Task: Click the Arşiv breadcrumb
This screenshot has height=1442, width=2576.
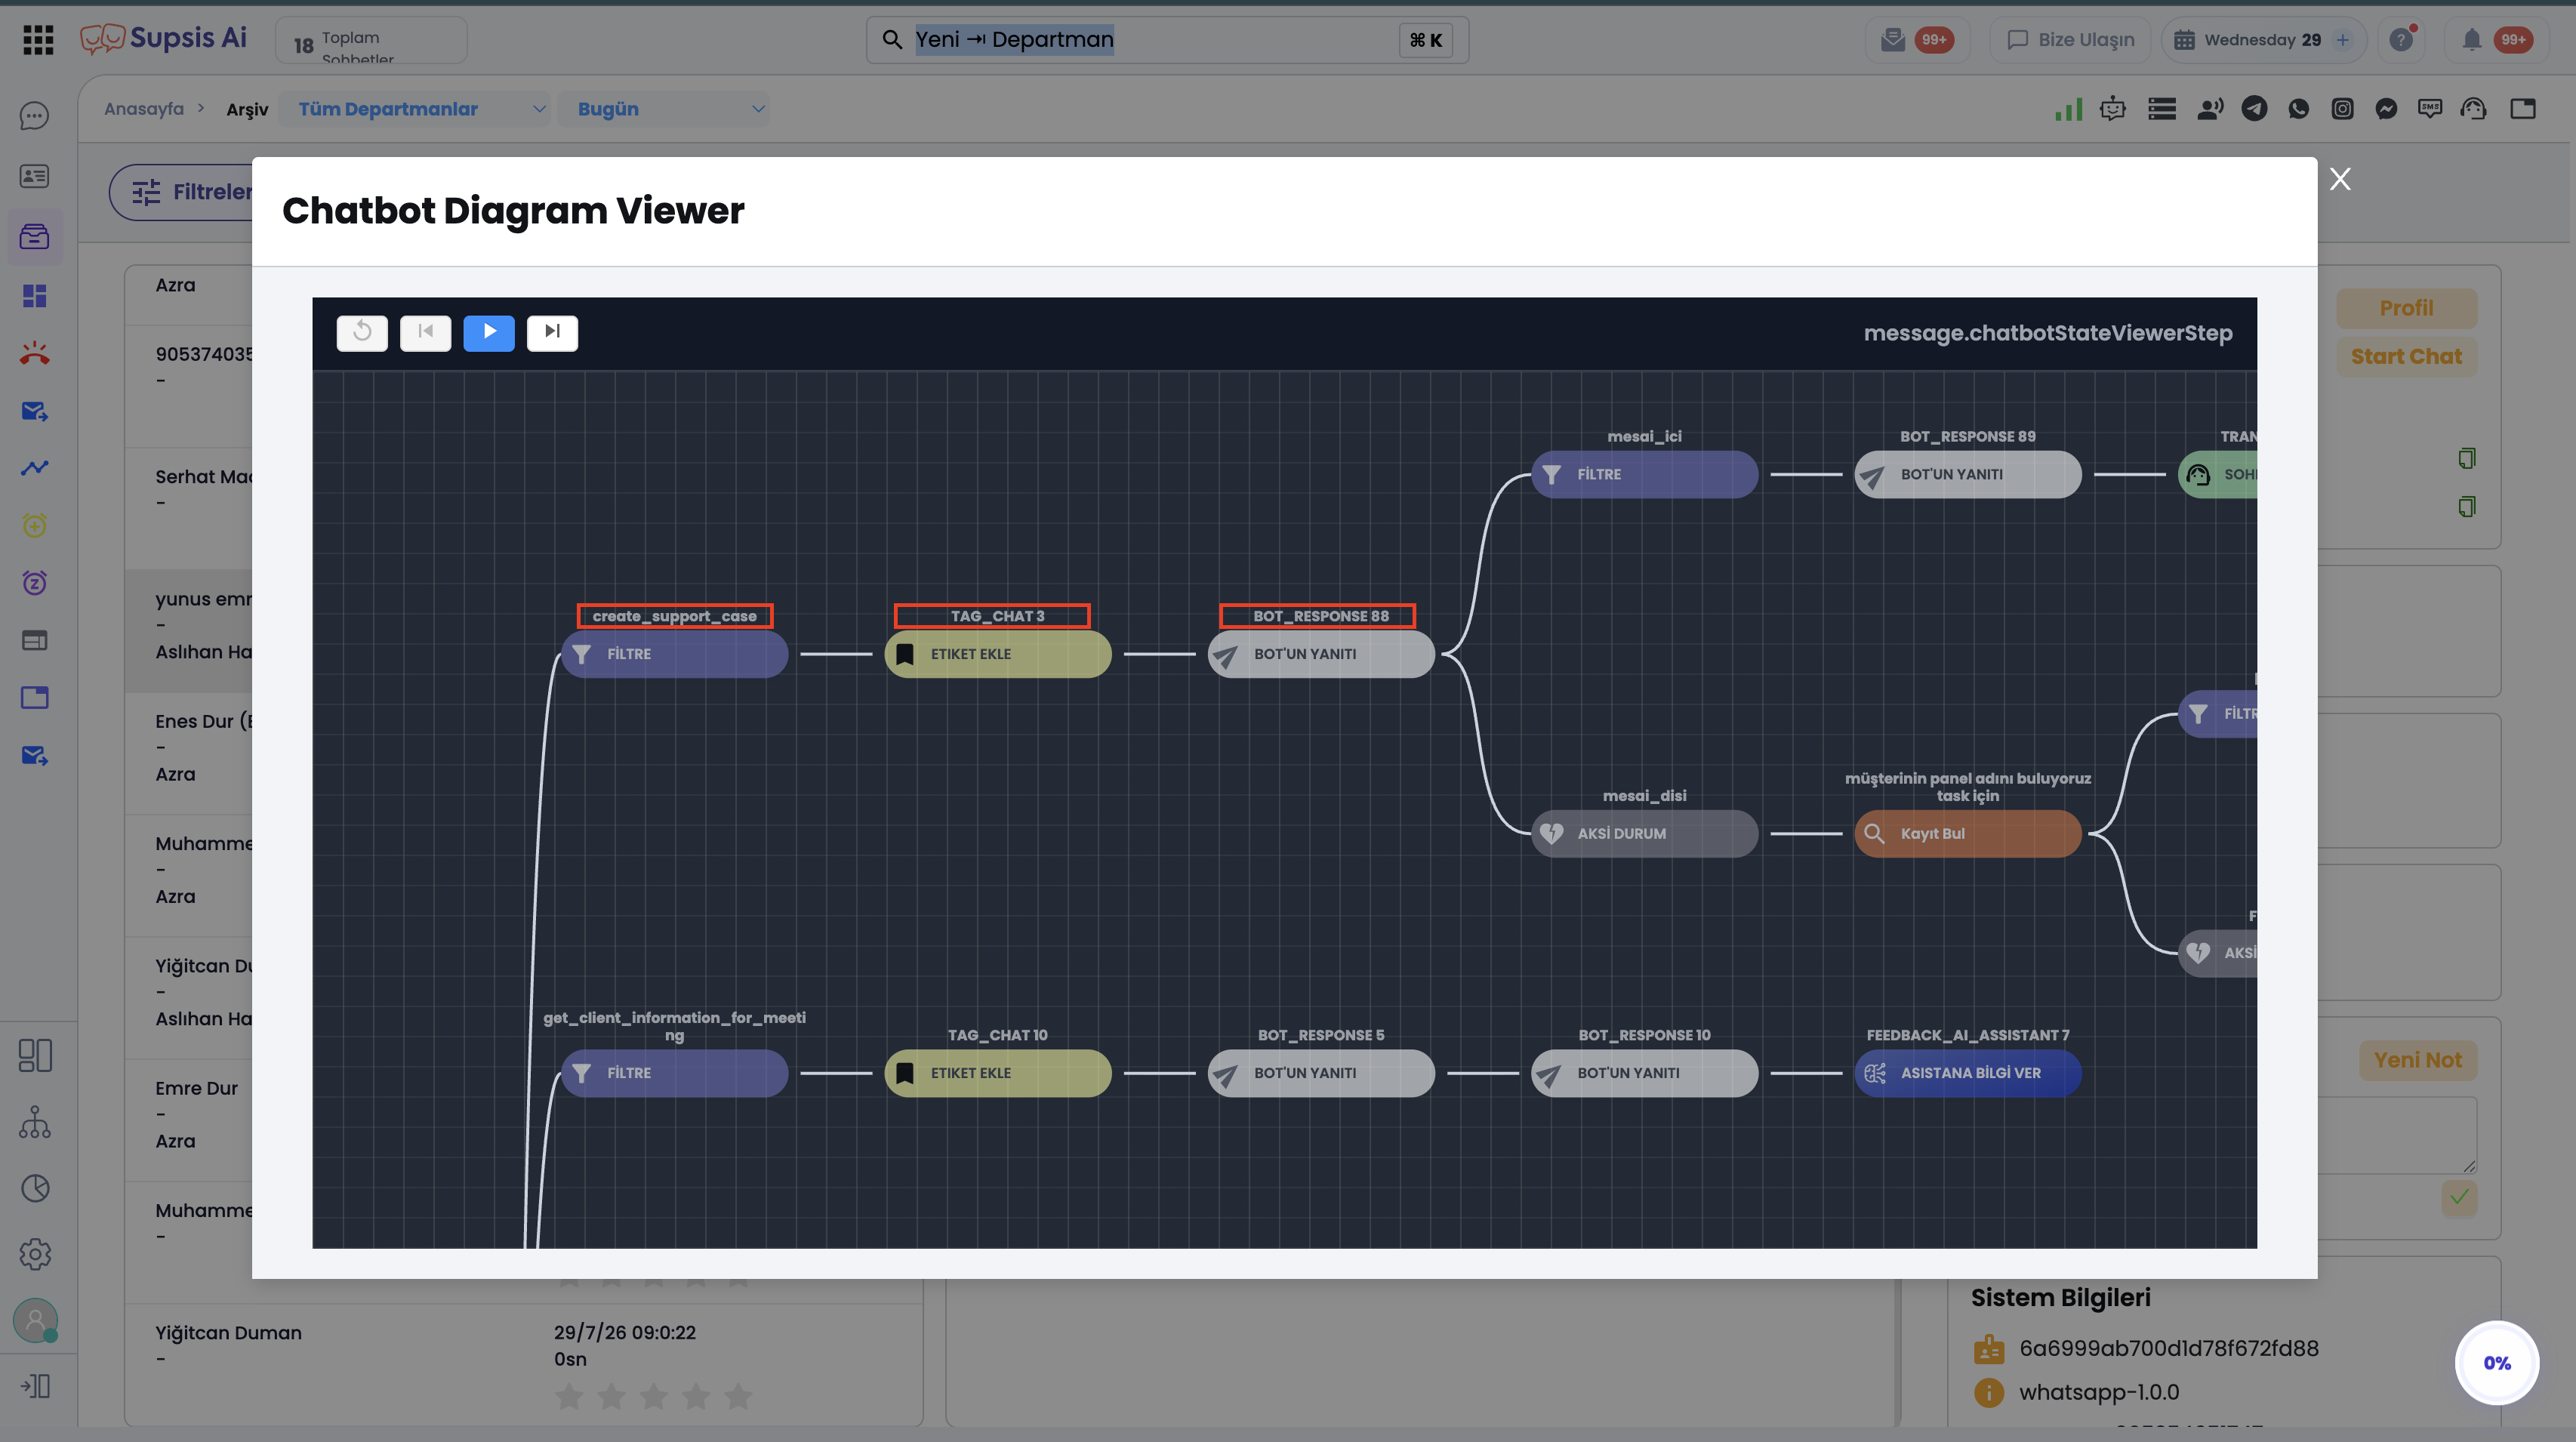Action: click(247, 109)
